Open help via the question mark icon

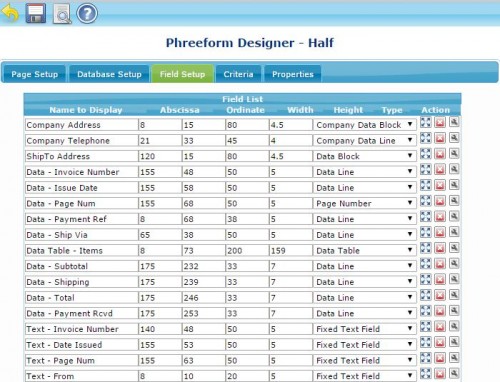(87, 14)
